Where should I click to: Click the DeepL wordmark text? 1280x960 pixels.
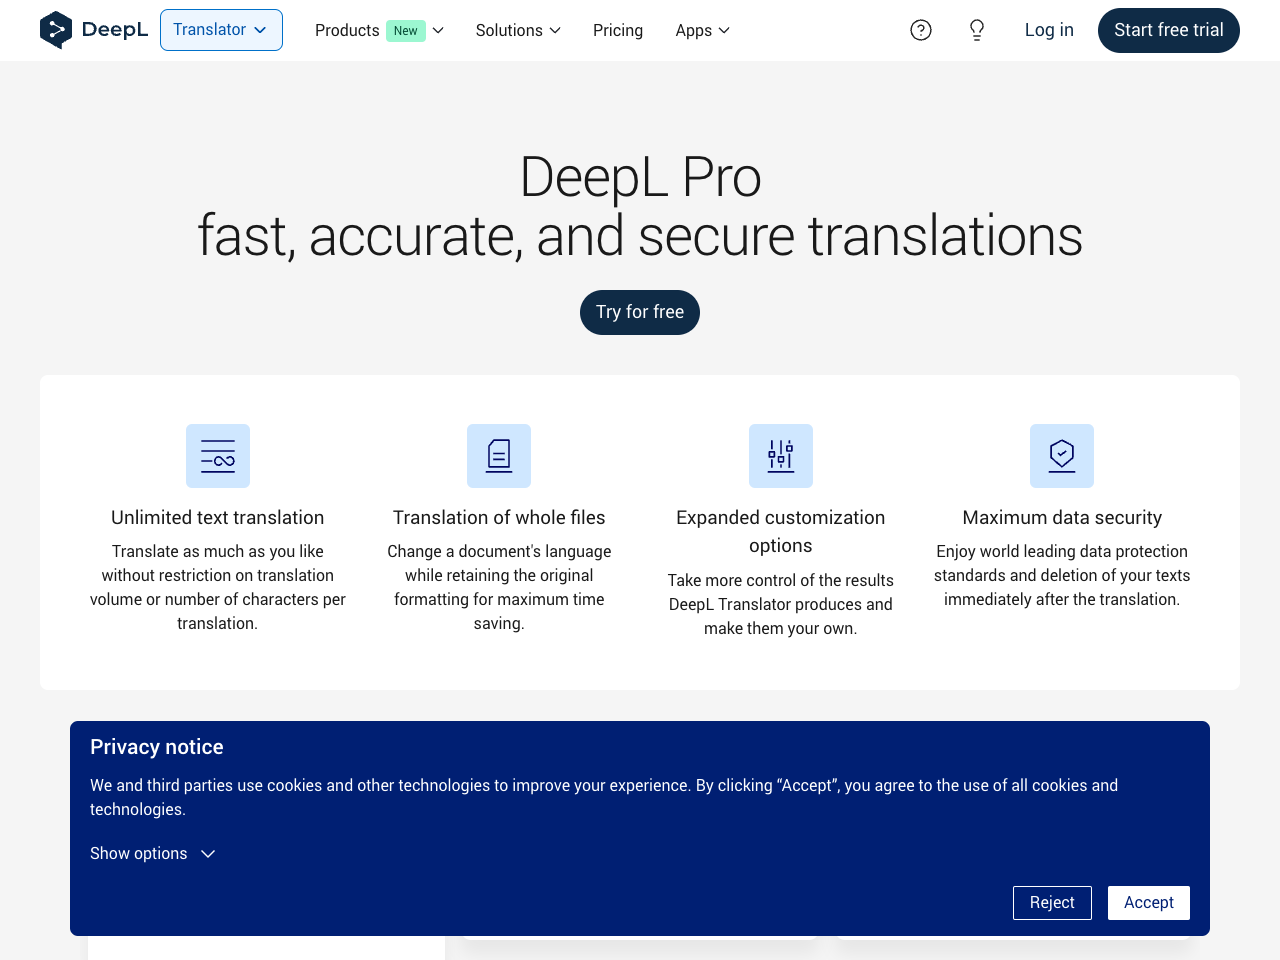pyautogui.click(x=115, y=30)
